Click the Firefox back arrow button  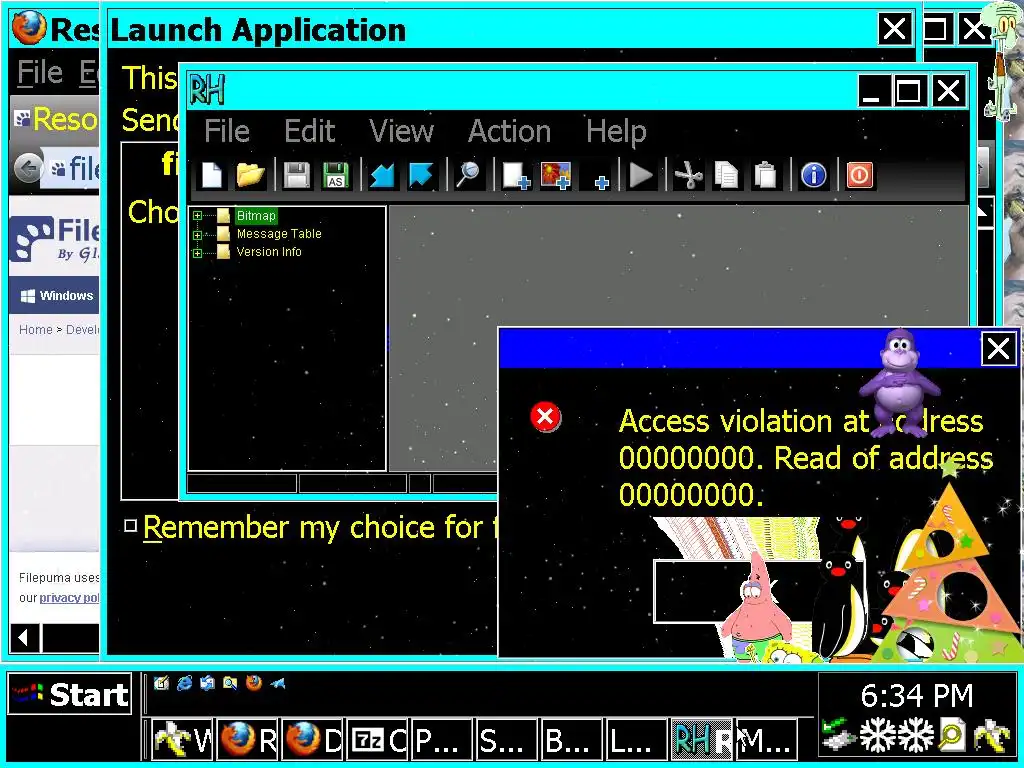tap(28, 169)
